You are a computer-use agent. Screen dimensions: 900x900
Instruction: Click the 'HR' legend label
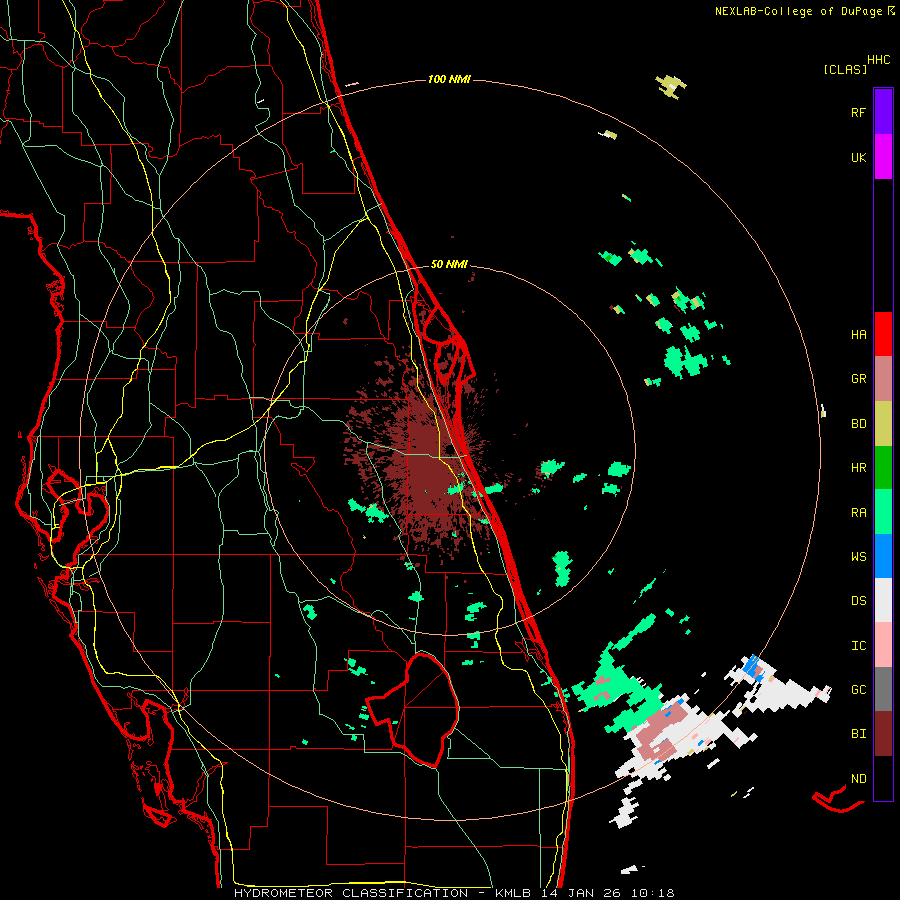[x=858, y=468]
